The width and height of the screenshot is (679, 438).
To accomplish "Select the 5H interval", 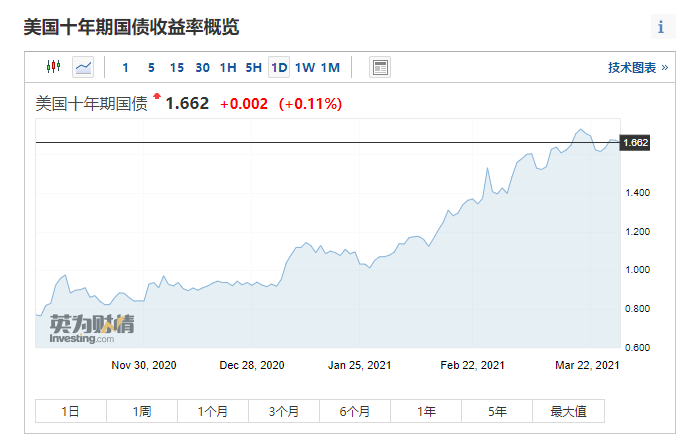I will [254, 68].
